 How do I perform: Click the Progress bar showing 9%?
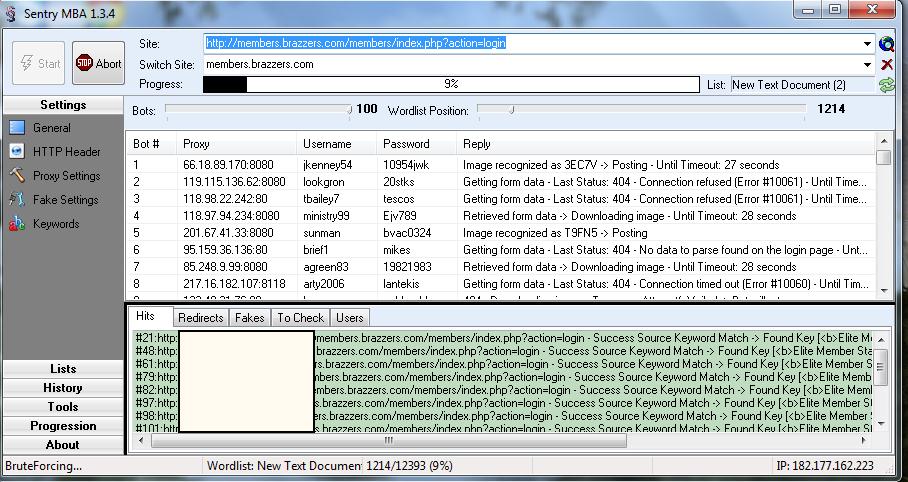451,85
